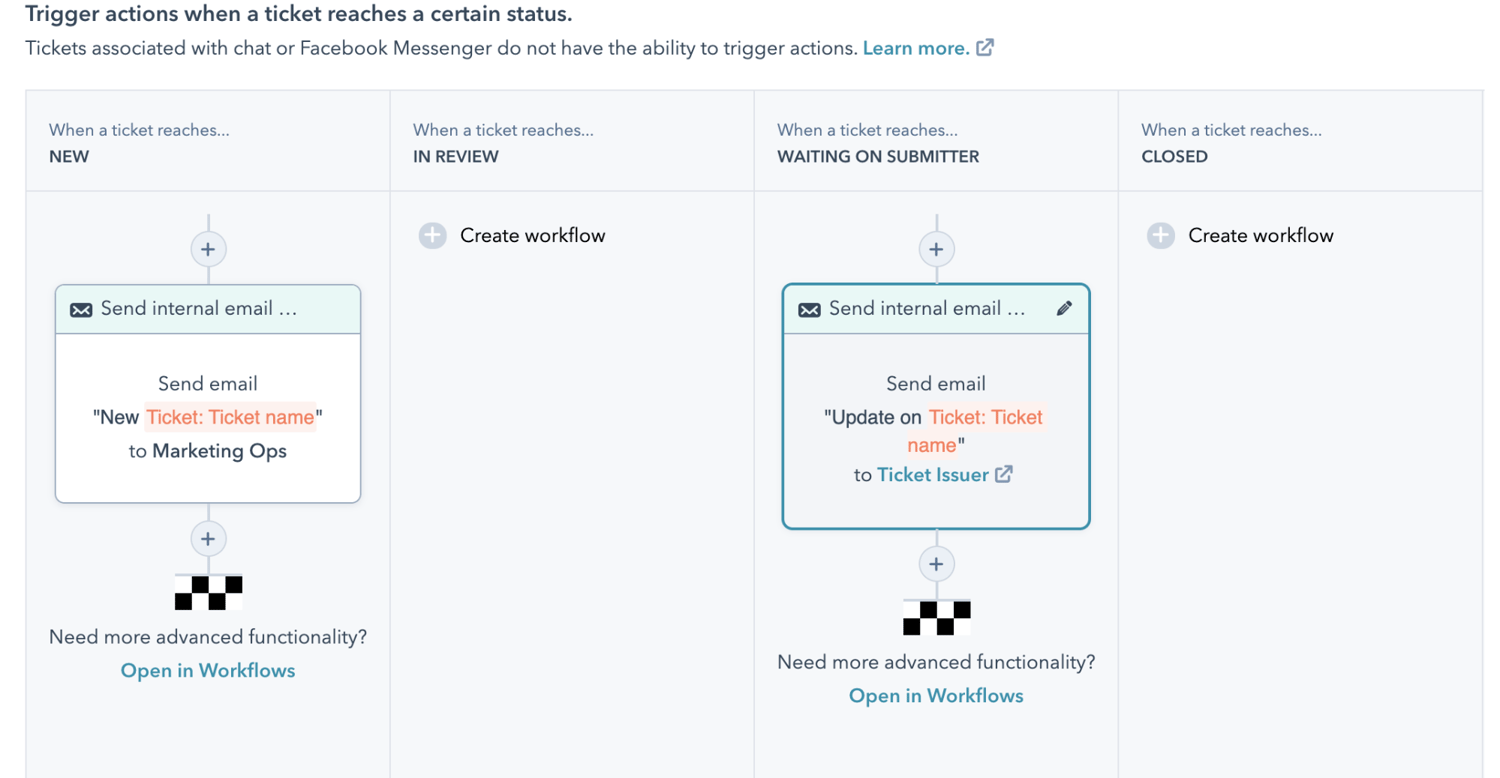Screen dimensions: 1500x778
Task: Click the external link icon beside Learn more
Action: [986, 47]
